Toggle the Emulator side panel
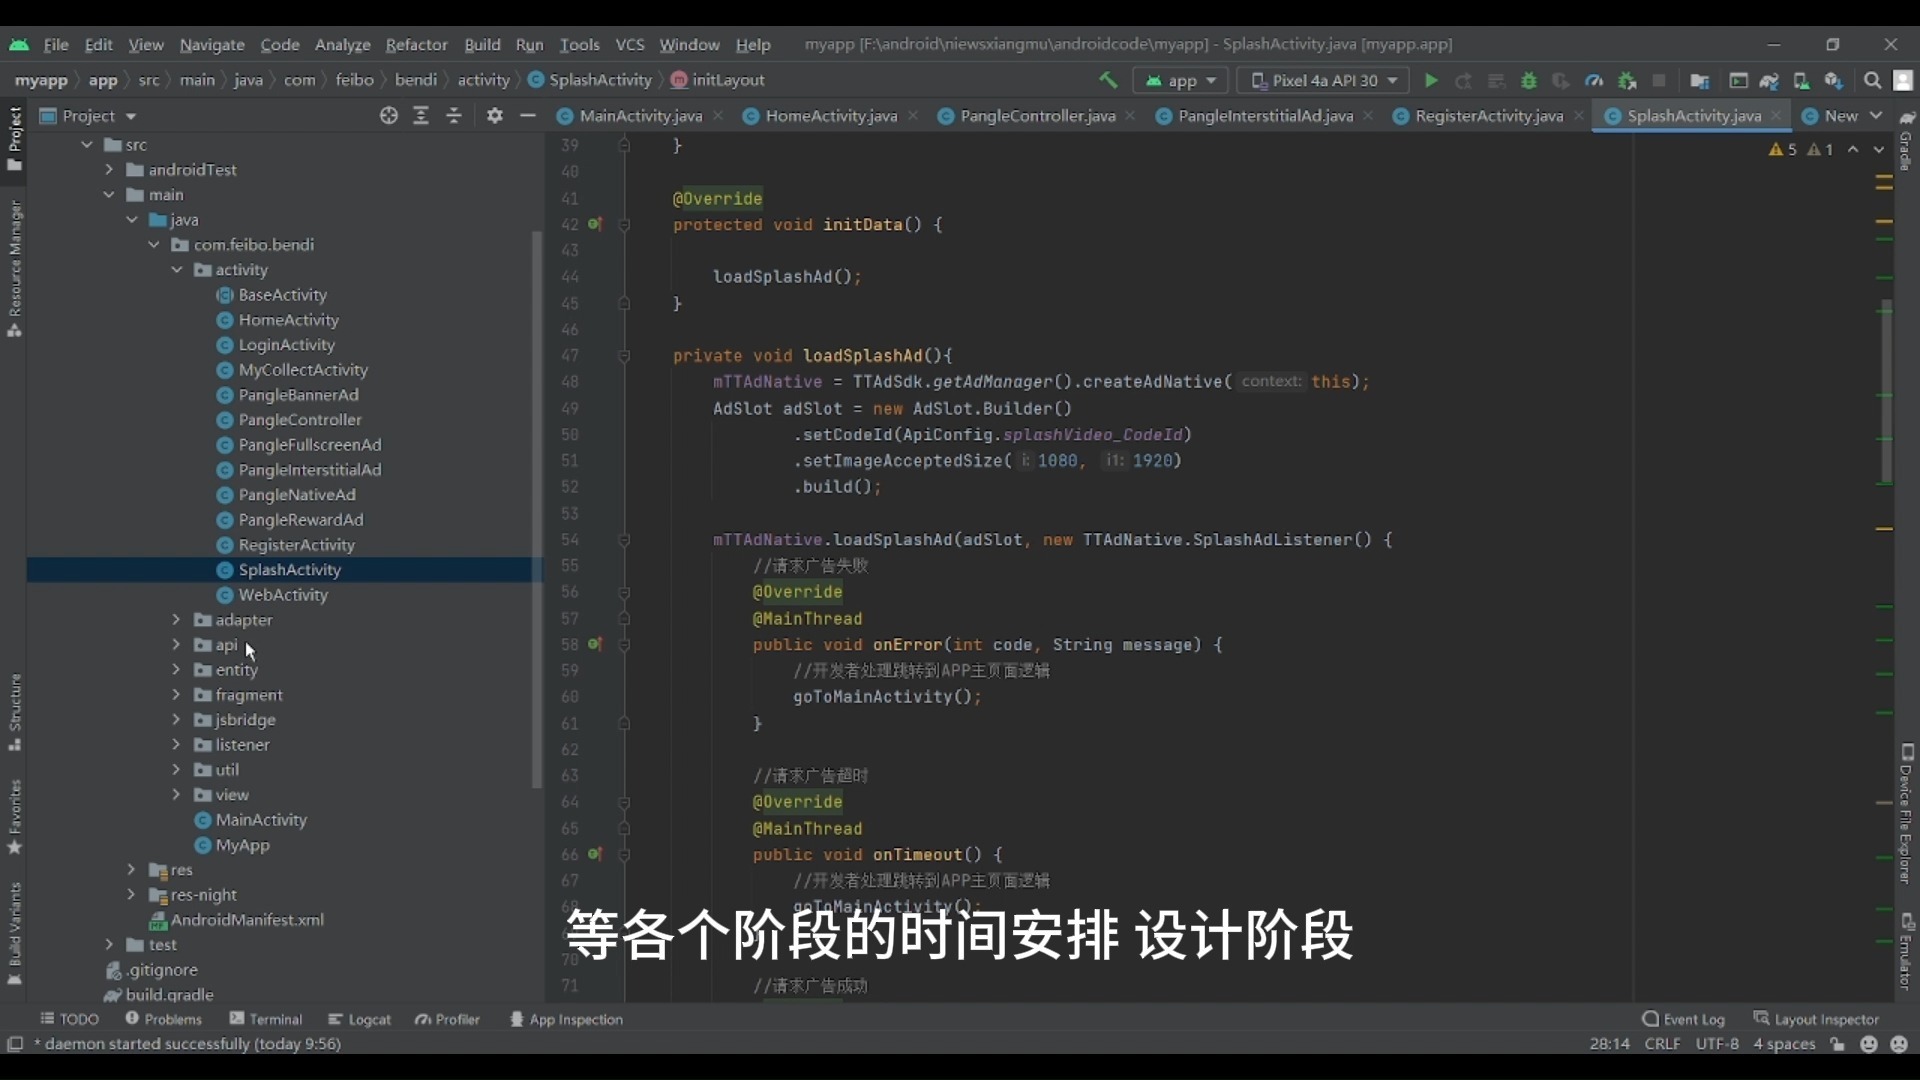1920x1080 pixels. click(x=1906, y=951)
